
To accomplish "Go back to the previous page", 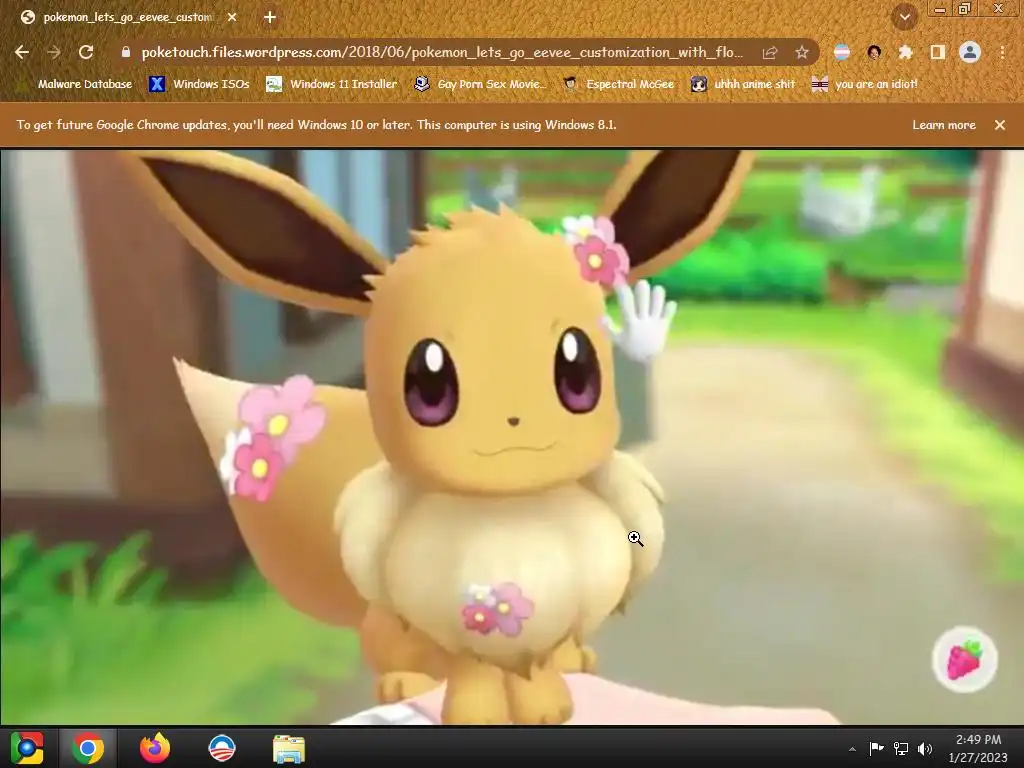I will 22,52.
